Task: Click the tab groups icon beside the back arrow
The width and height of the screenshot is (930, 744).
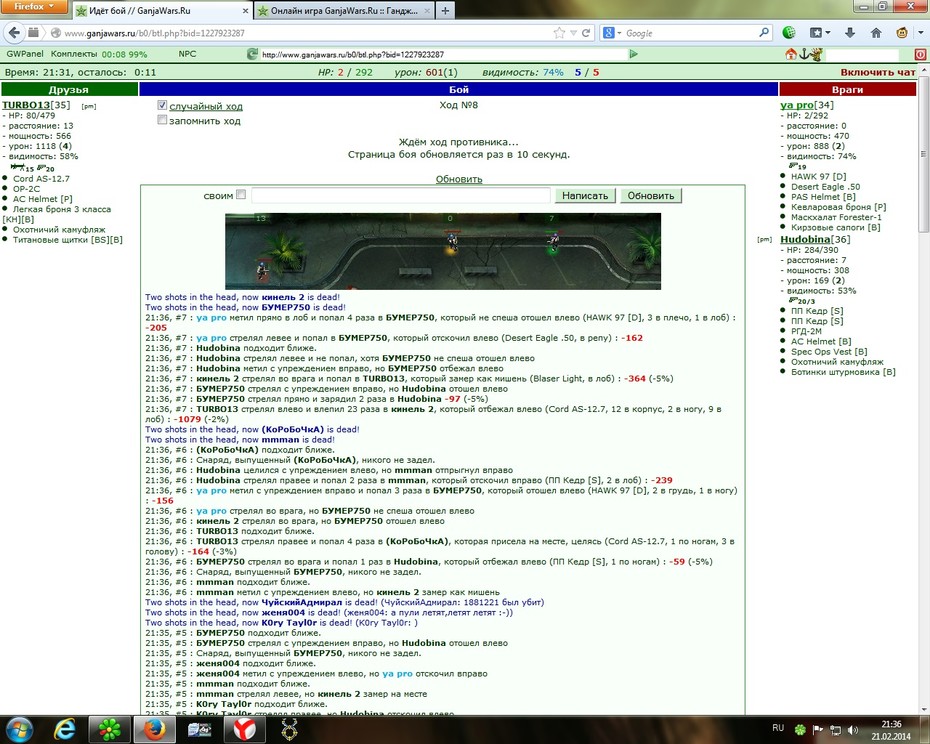Action: click(34, 33)
